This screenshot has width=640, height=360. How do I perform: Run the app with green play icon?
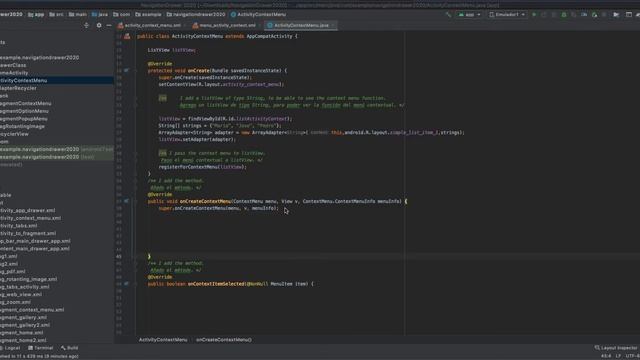click(534, 15)
